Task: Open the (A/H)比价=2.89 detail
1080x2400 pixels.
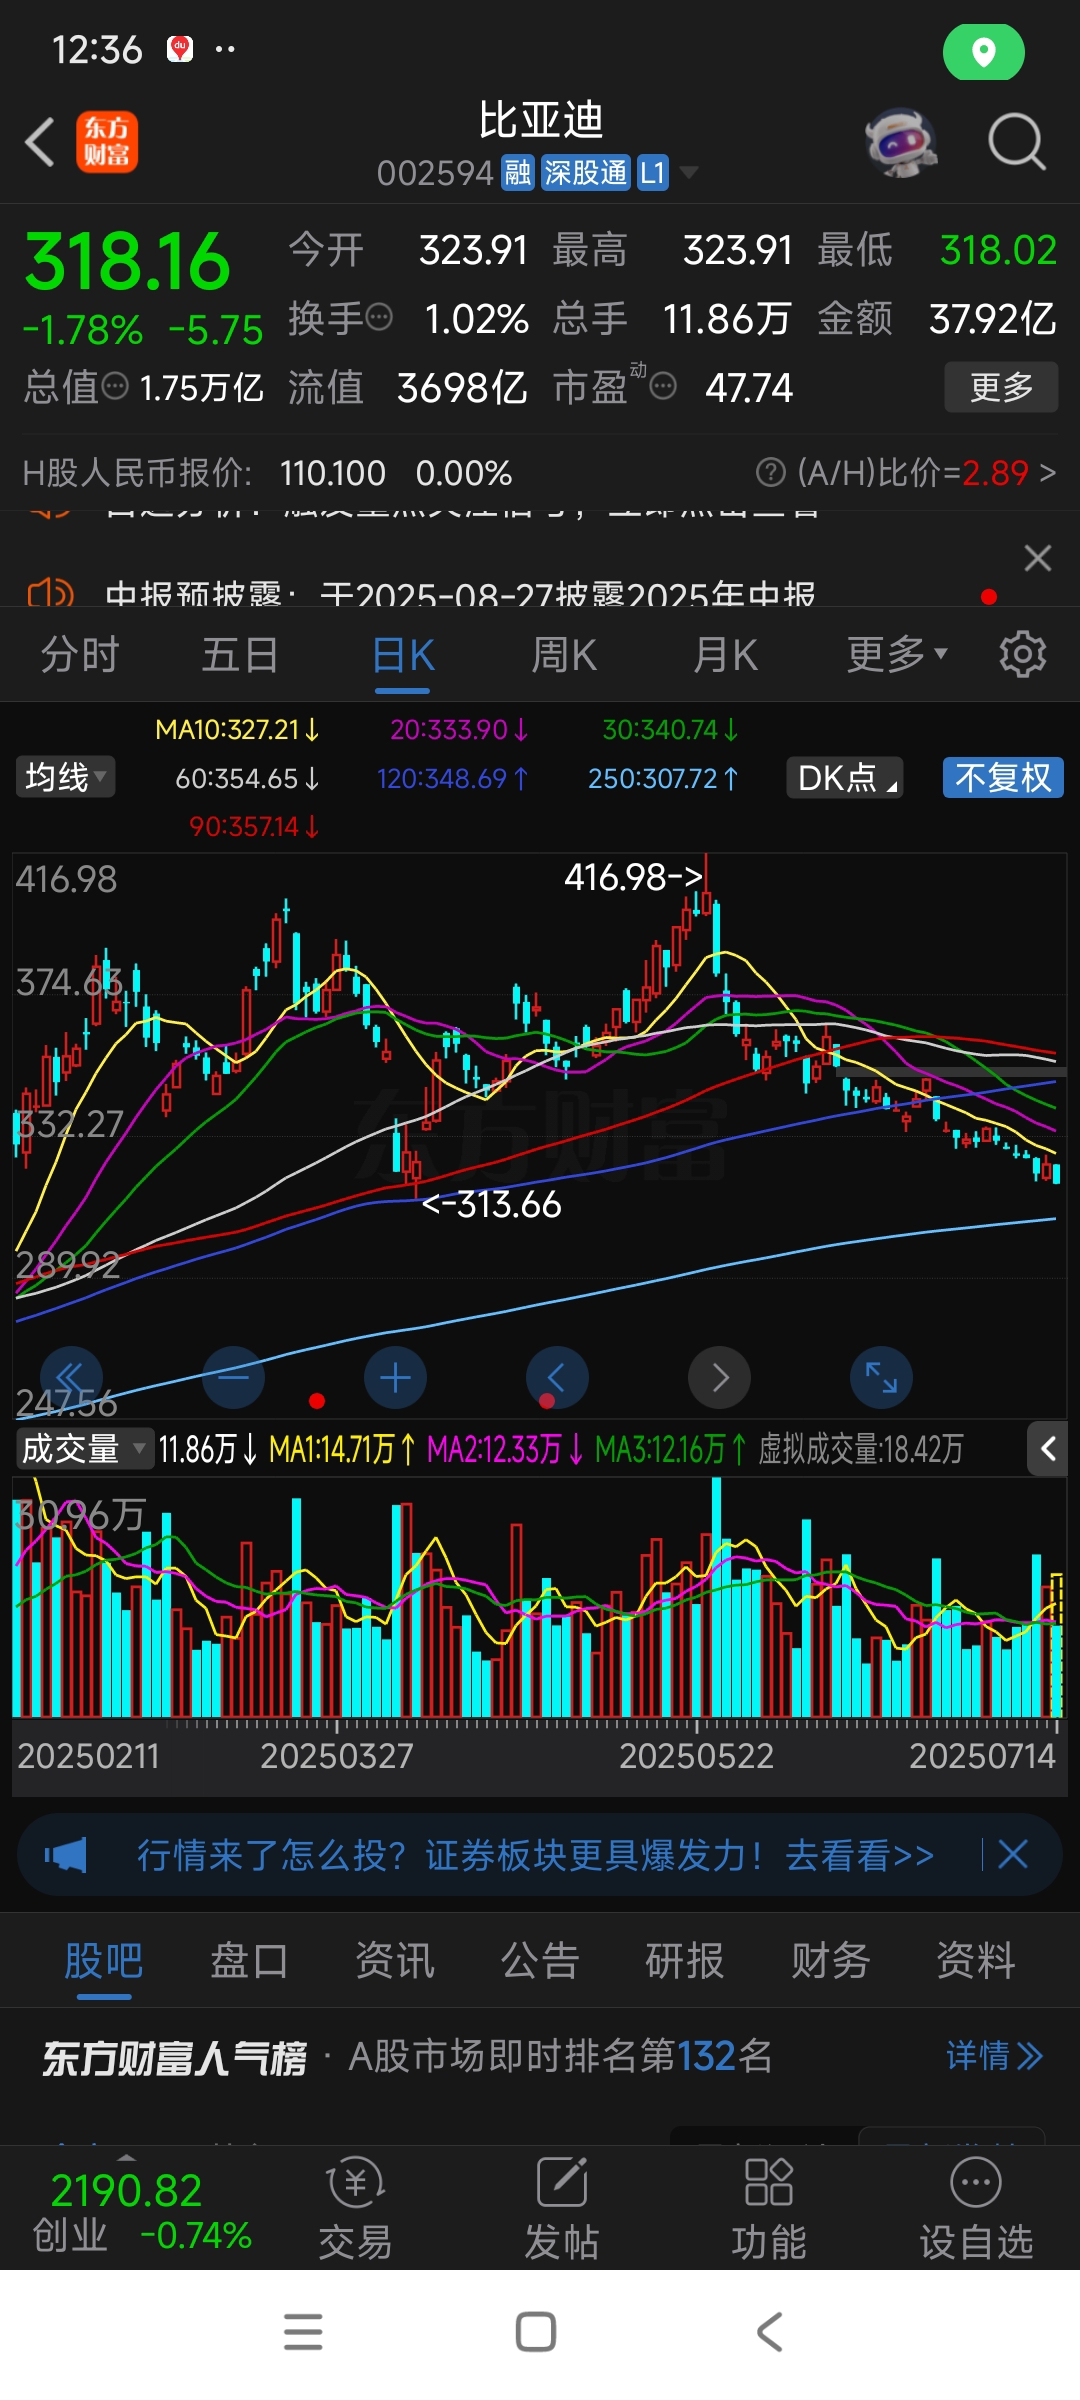Action: (926, 472)
